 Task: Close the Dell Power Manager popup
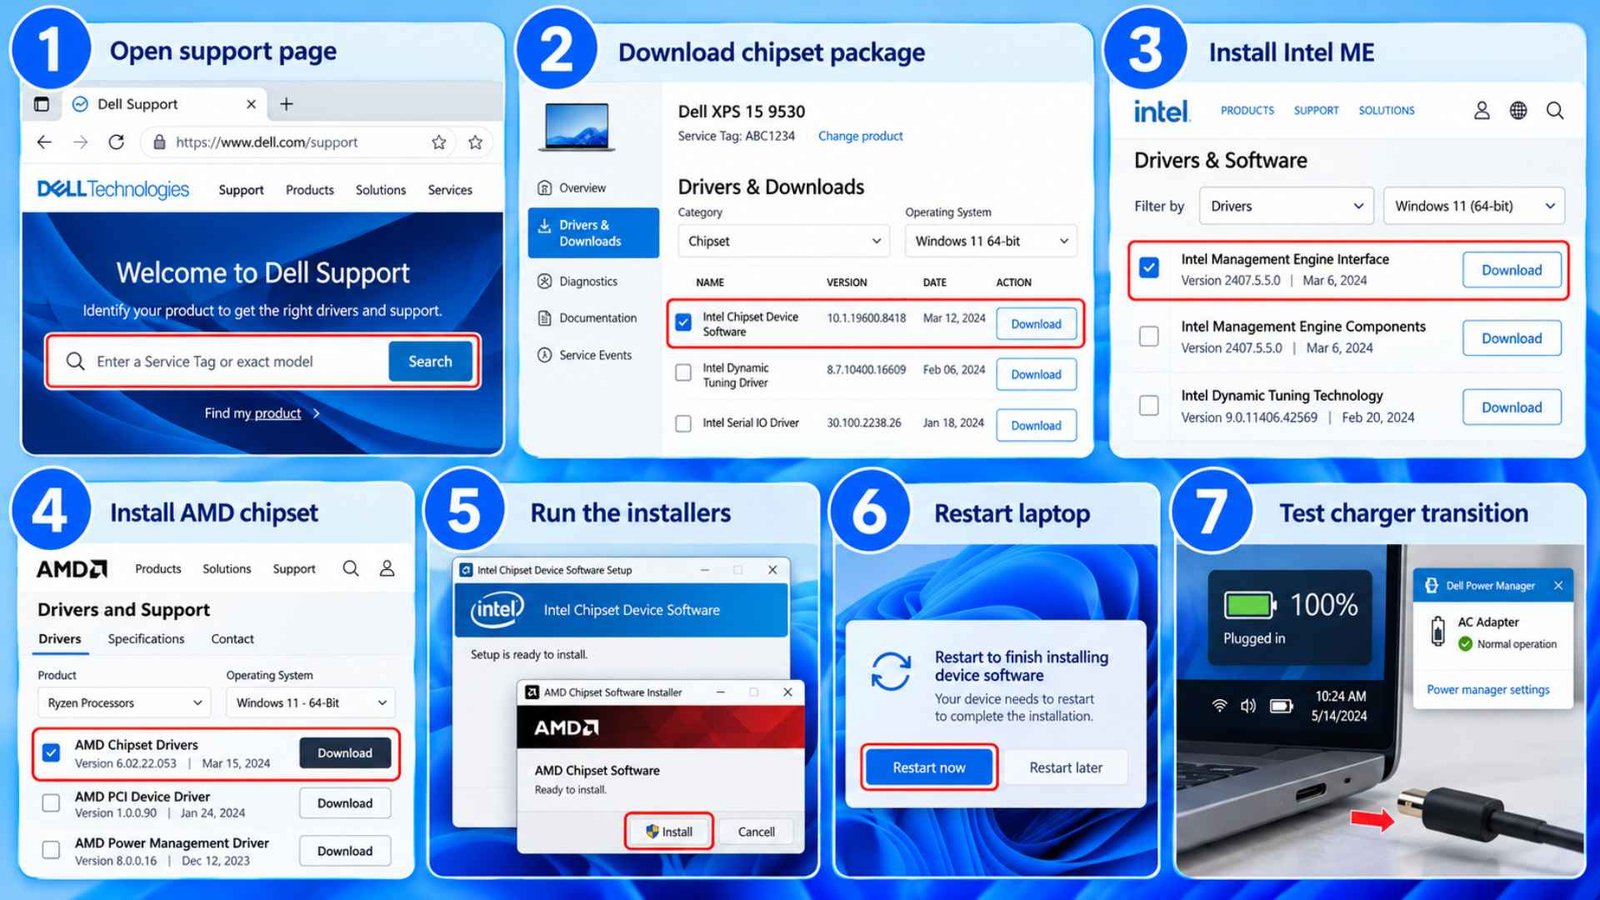(1558, 585)
